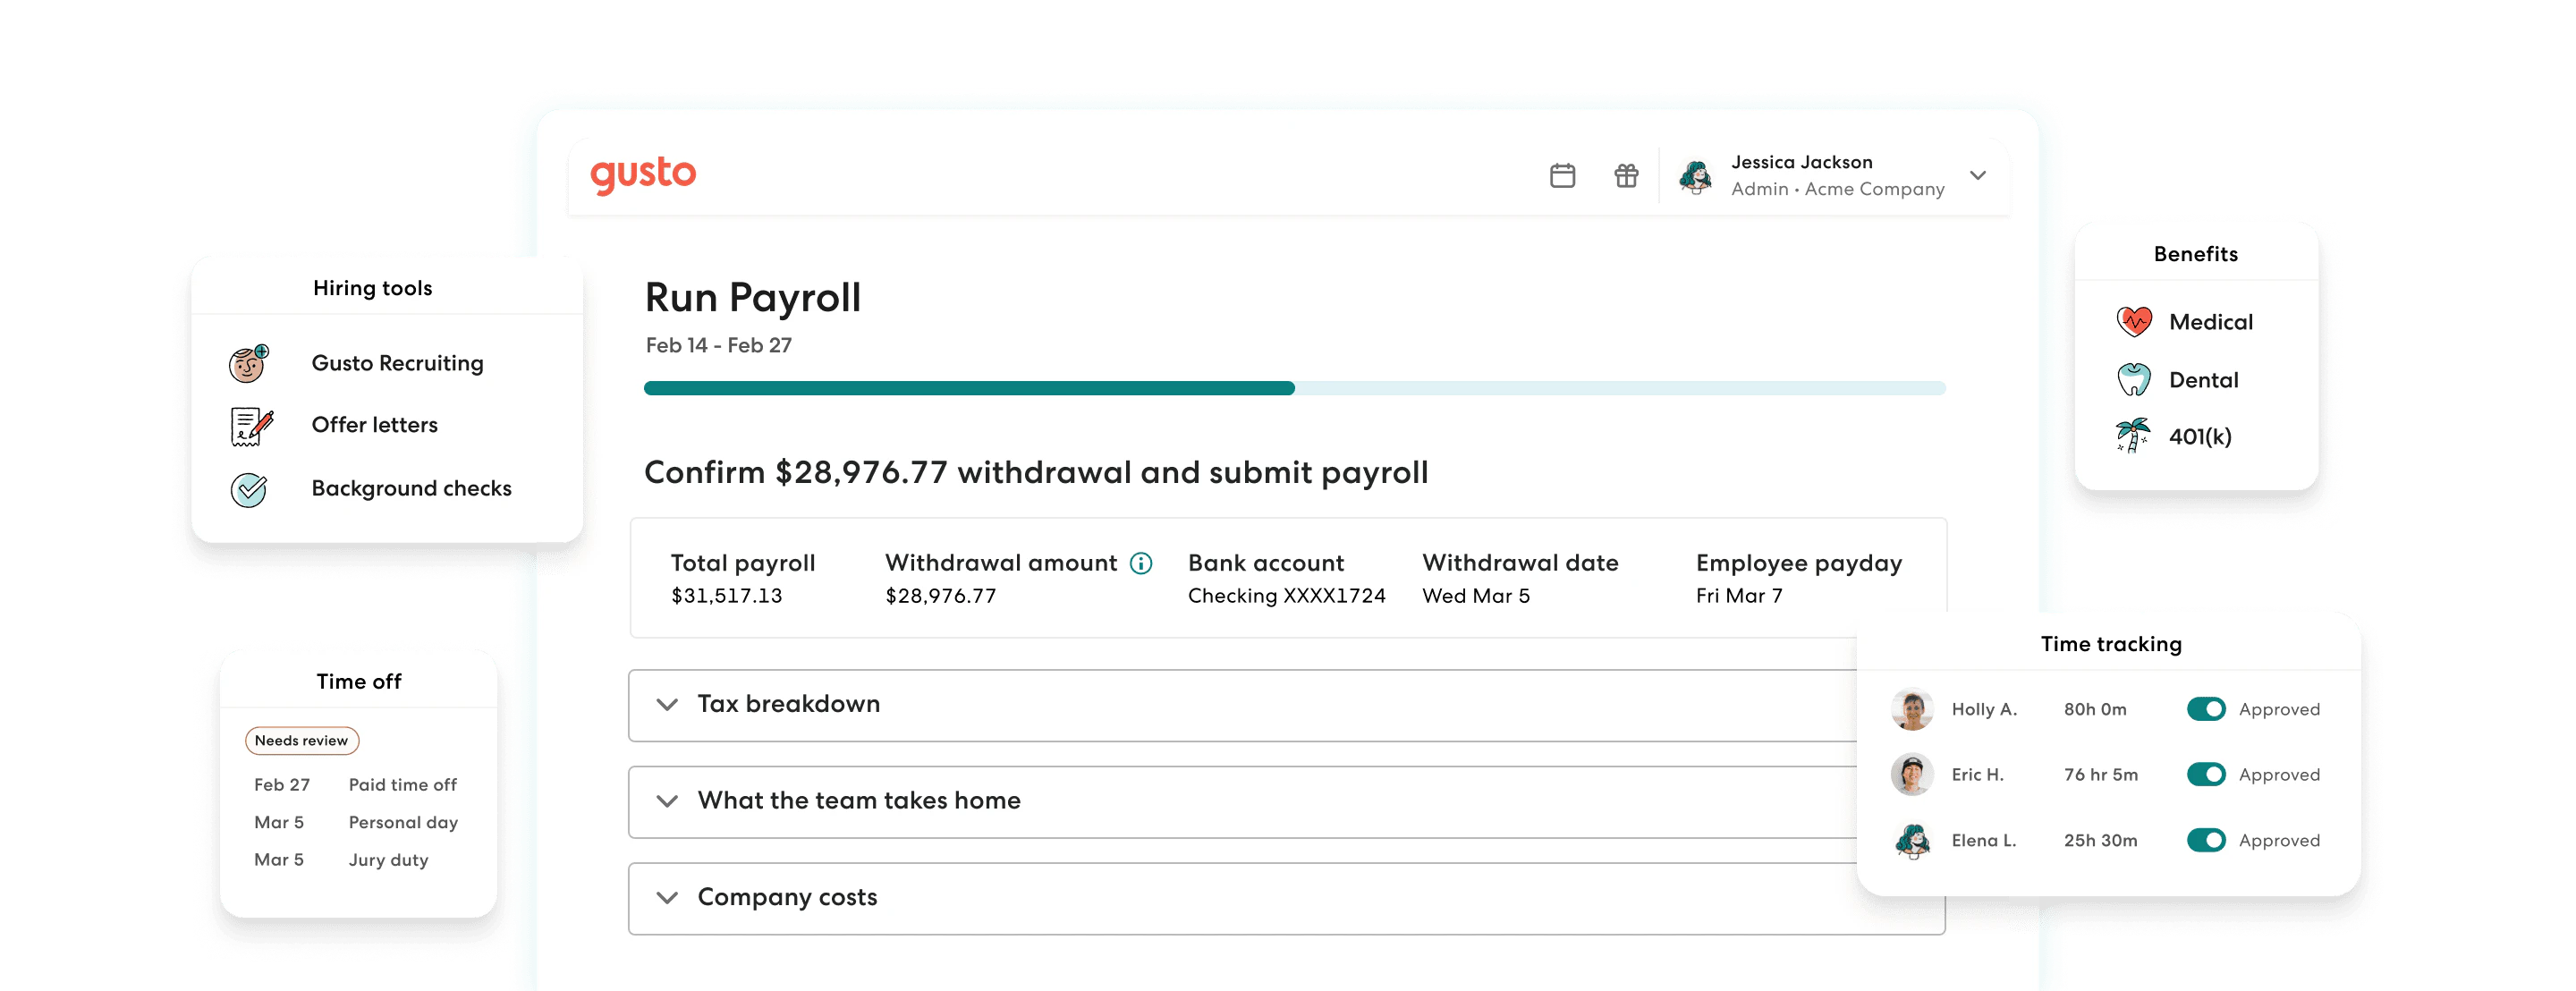The width and height of the screenshot is (2576, 991).
Task: Select the Feb 27 Paid time off entry
Action: coord(355,785)
